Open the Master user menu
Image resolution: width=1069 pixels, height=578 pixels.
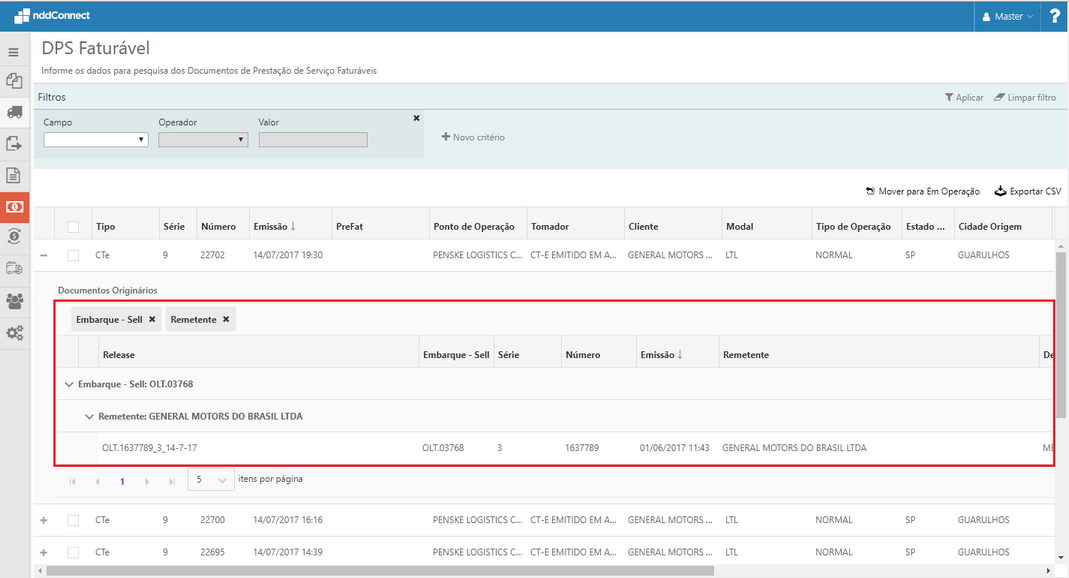coord(1007,16)
